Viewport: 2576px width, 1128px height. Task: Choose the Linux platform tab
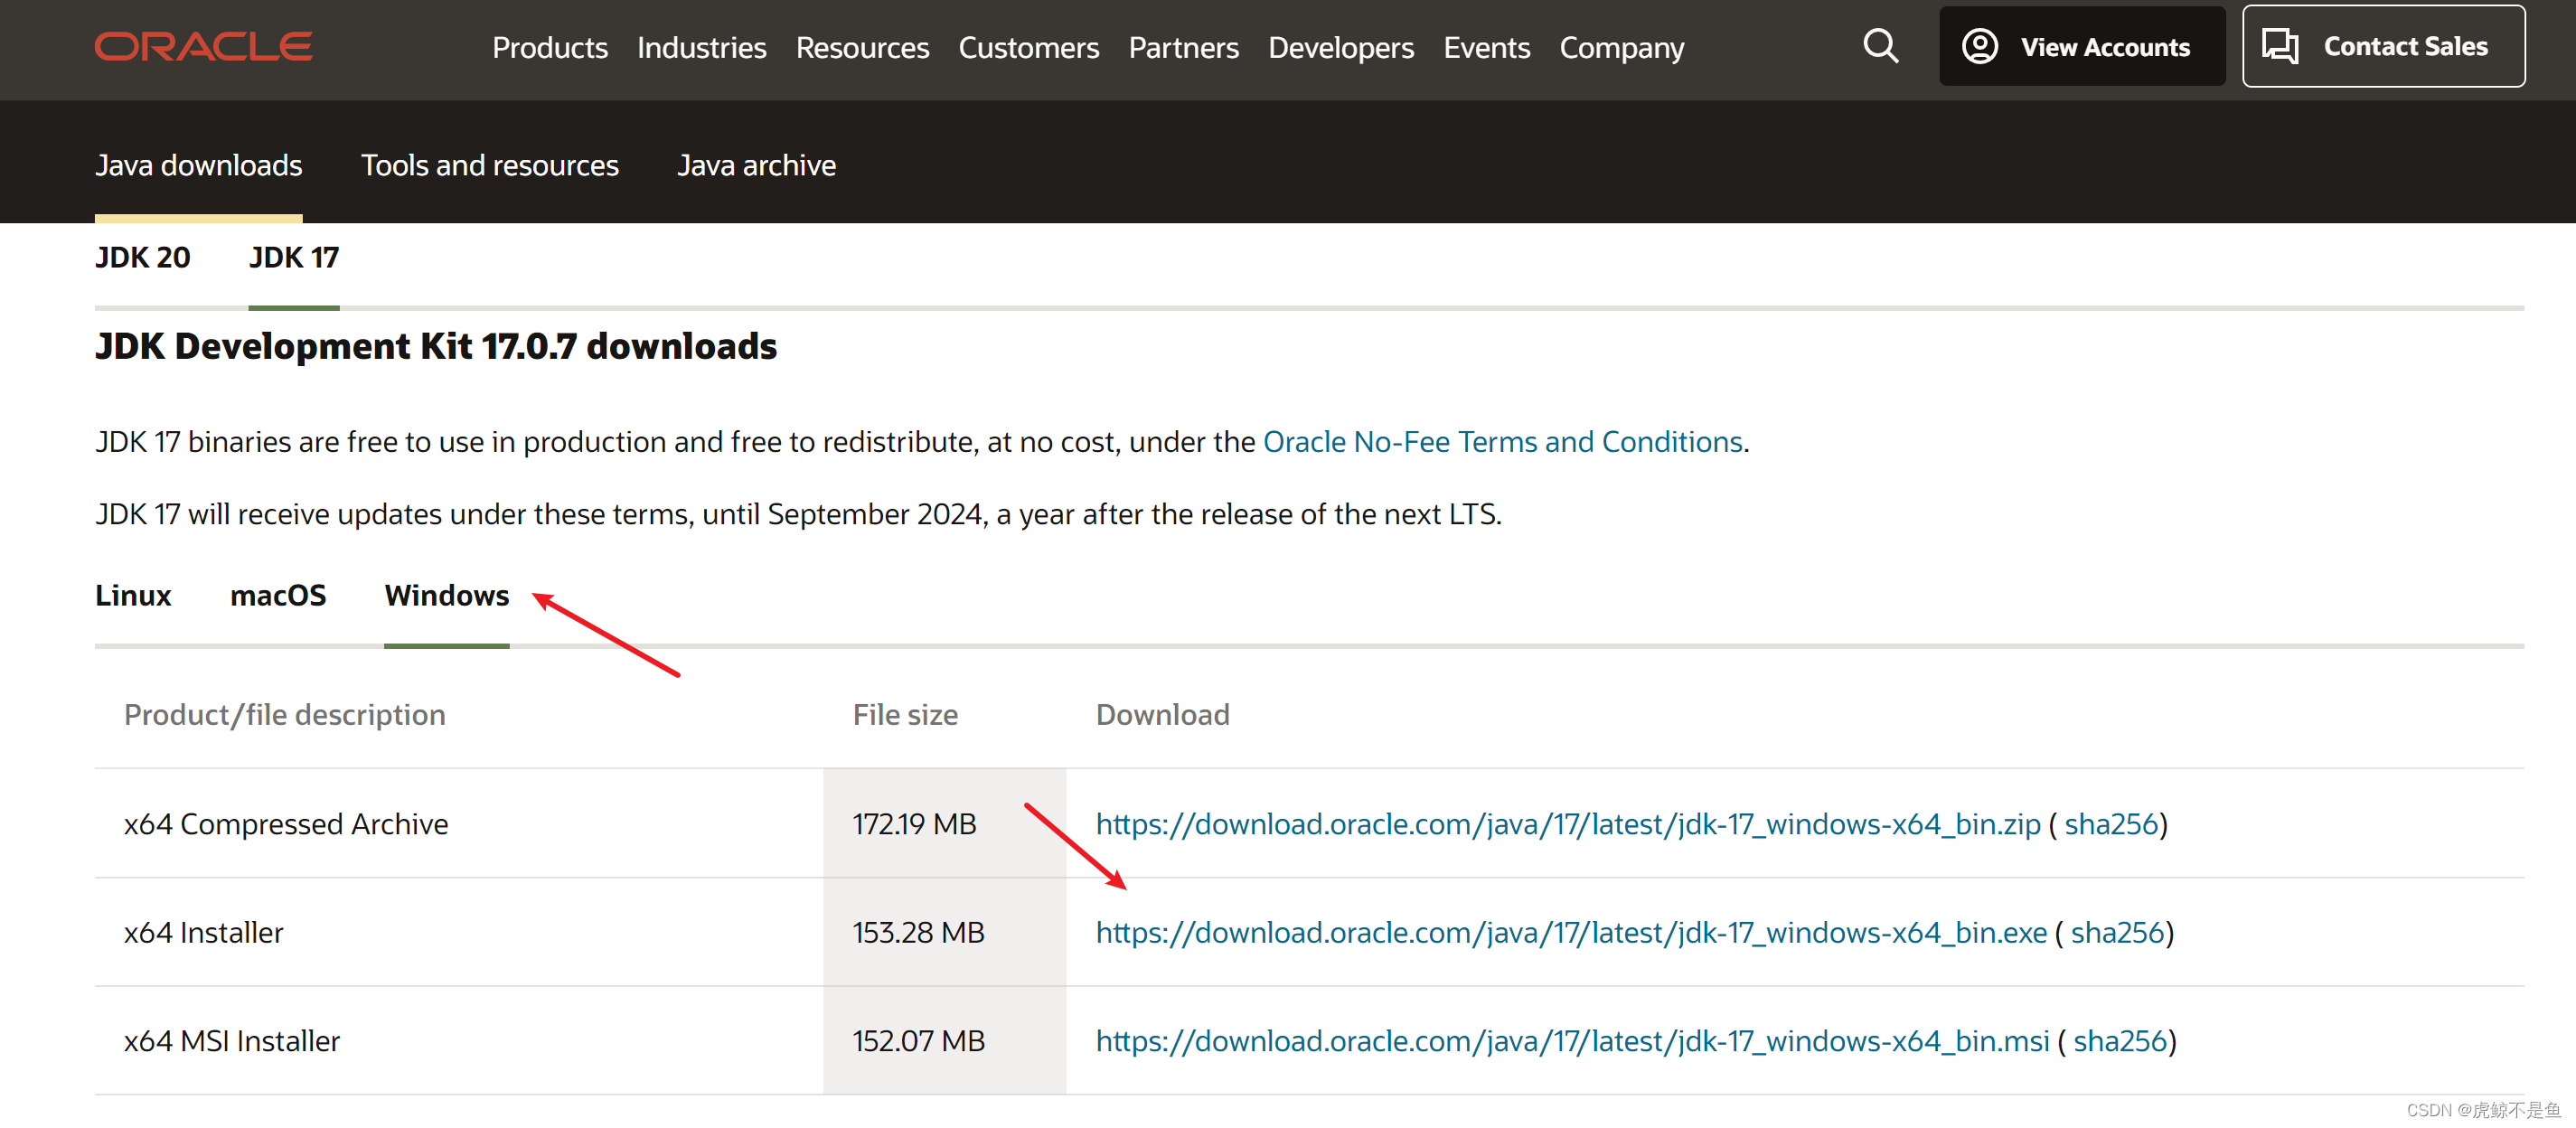click(133, 596)
